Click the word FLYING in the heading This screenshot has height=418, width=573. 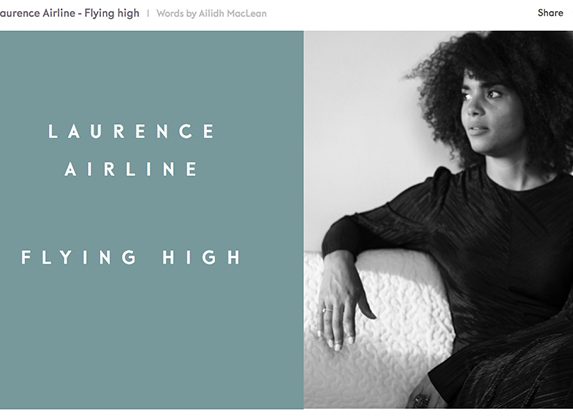point(79,257)
